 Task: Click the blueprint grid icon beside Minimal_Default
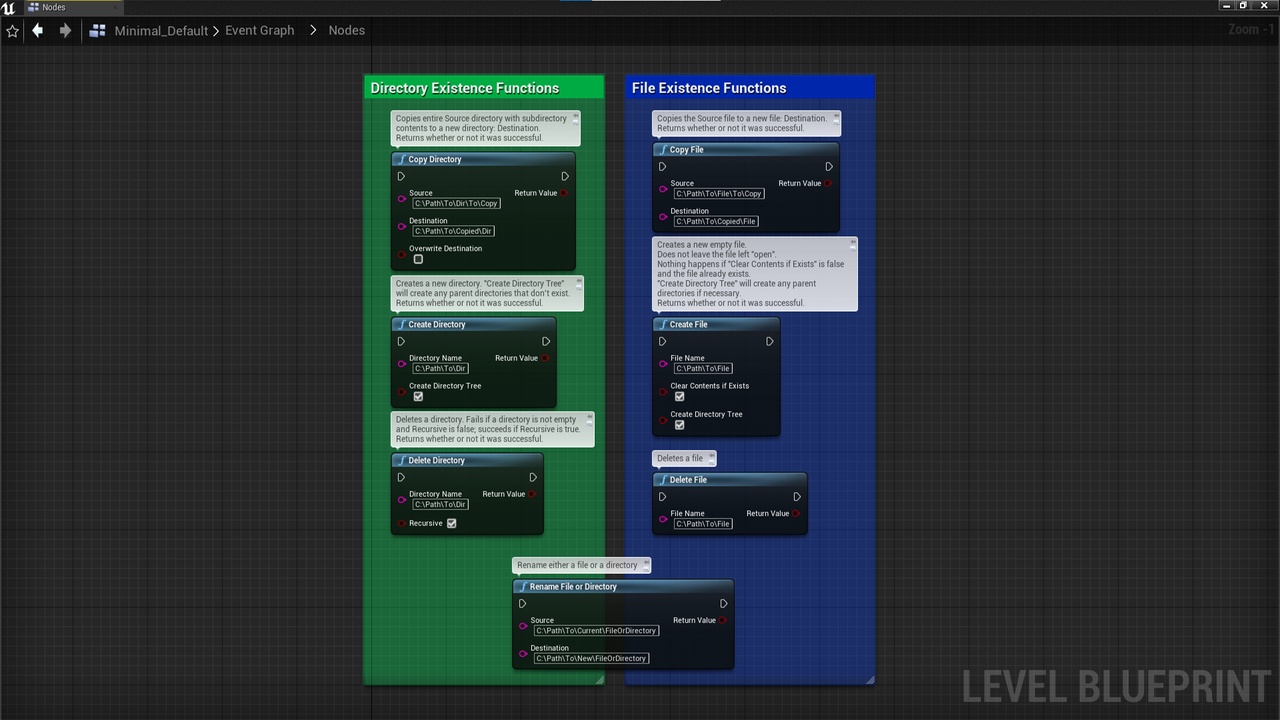98,31
